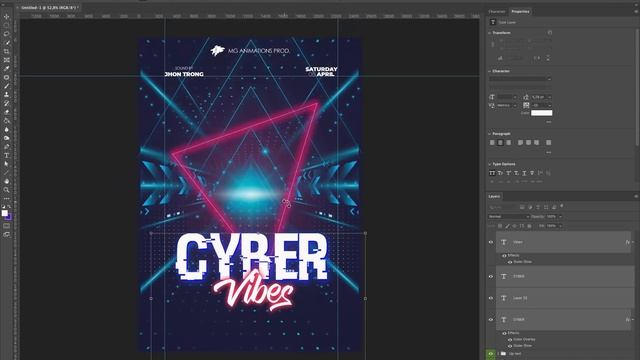Lock all layer attributes padlock
This screenshot has height=360, width=640.
click(x=529, y=226)
